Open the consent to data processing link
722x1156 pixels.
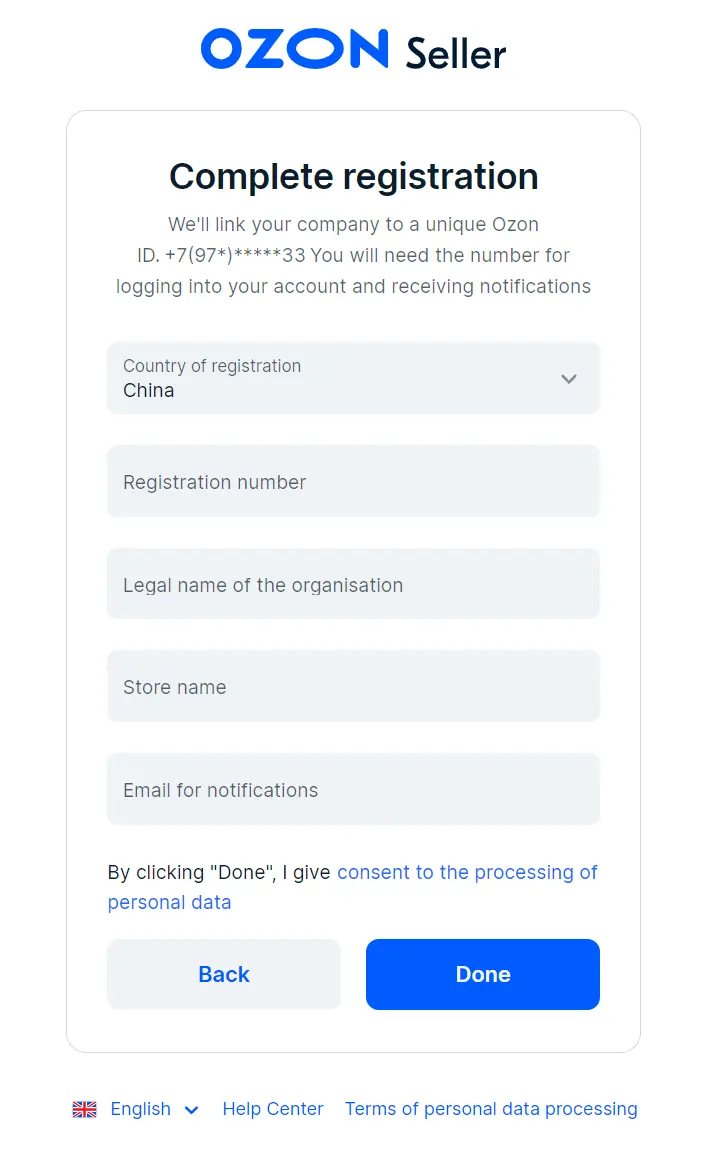point(467,872)
